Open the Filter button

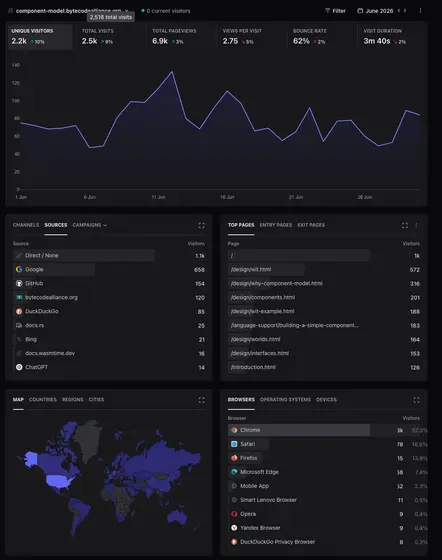click(x=335, y=11)
